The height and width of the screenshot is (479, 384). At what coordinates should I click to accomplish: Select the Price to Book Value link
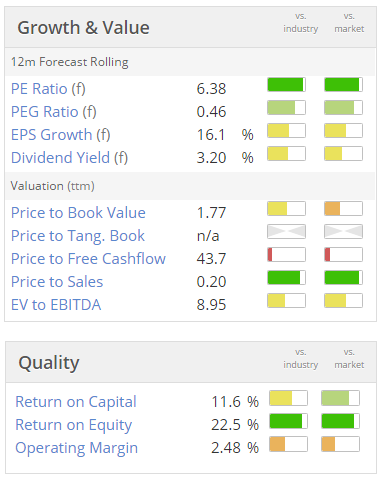click(x=78, y=213)
